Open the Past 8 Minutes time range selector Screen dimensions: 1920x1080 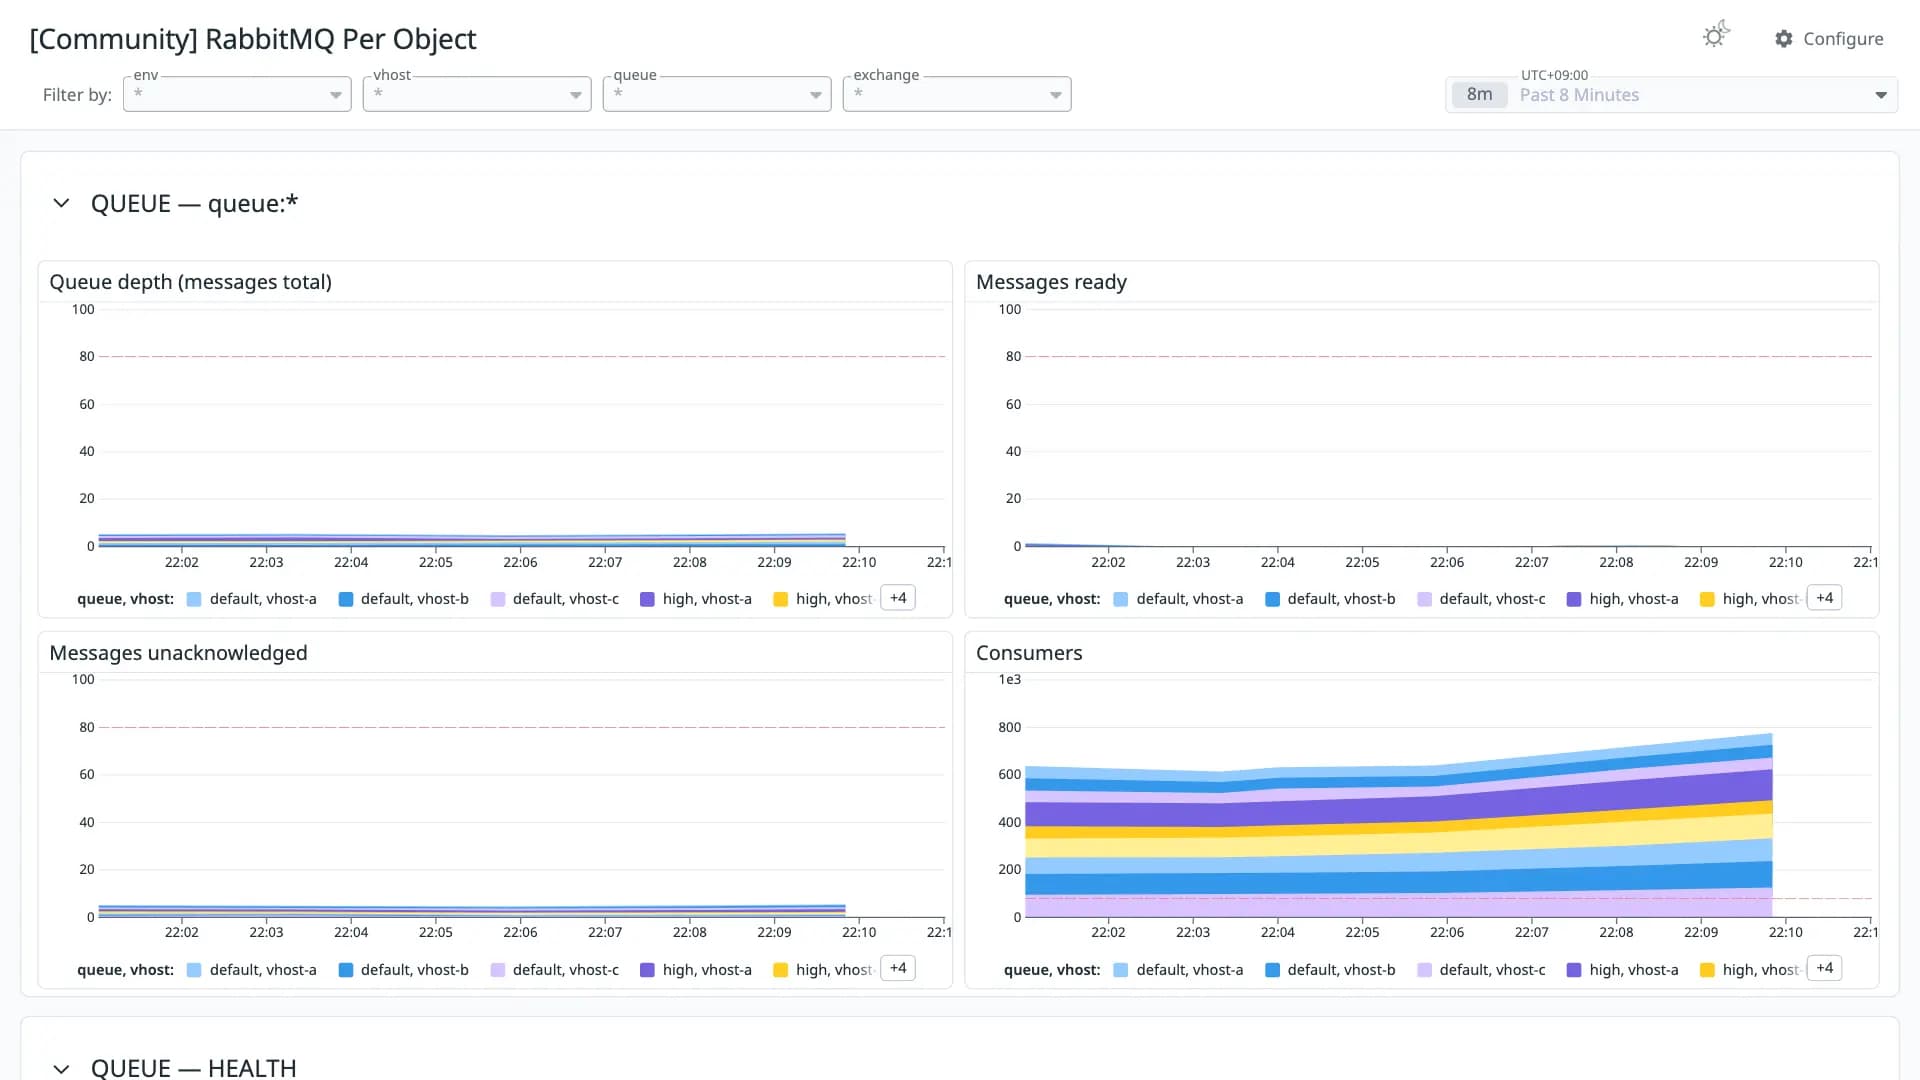(x=1671, y=95)
